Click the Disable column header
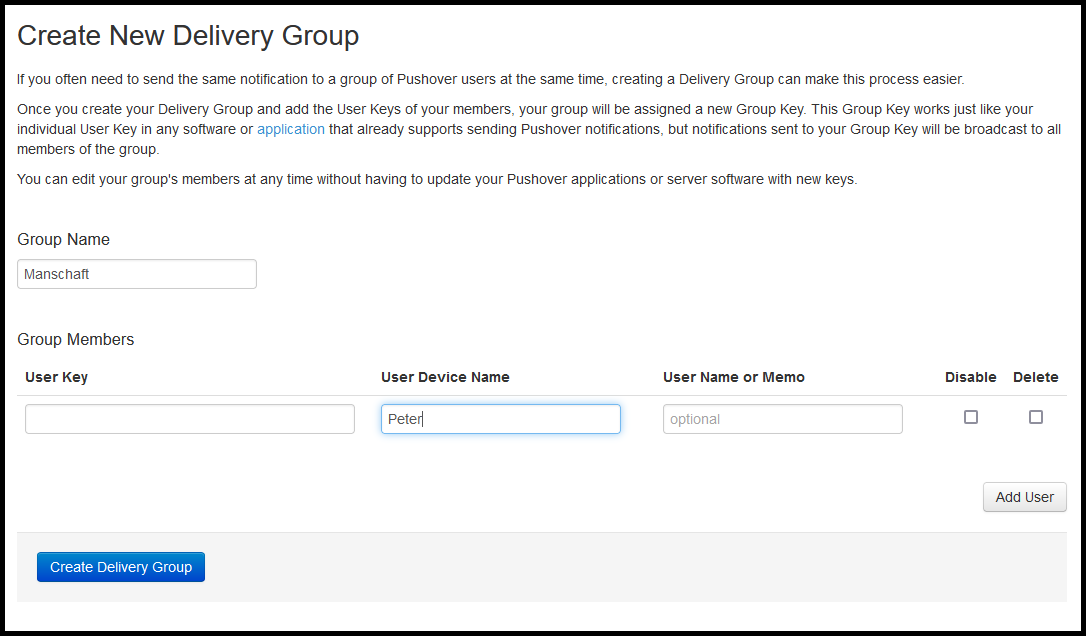1086x636 pixels. click(970, 378)
